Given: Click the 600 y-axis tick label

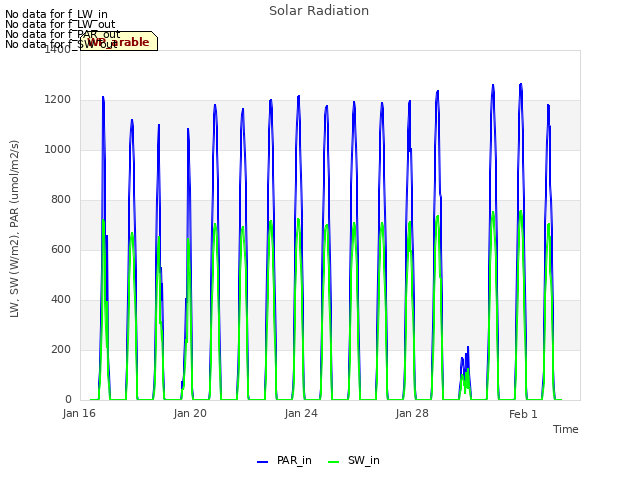Looking at the screenshot, I should [61, 249].
